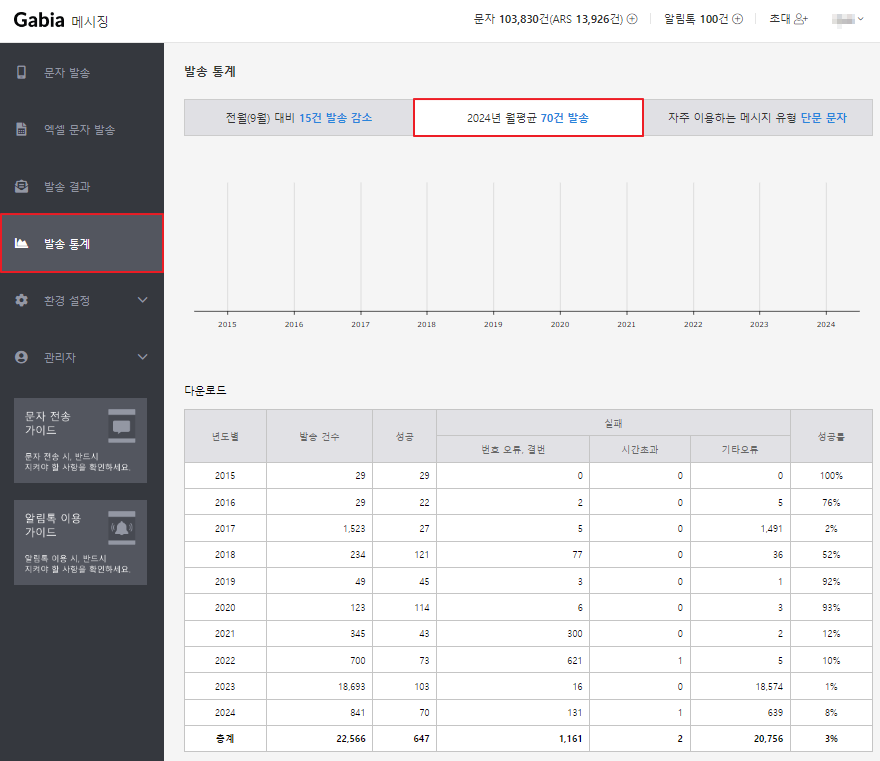Click the chart icon beside 발송 통계
The width and height of the screenshot is (880, 761).
click(x=21, y=243)
